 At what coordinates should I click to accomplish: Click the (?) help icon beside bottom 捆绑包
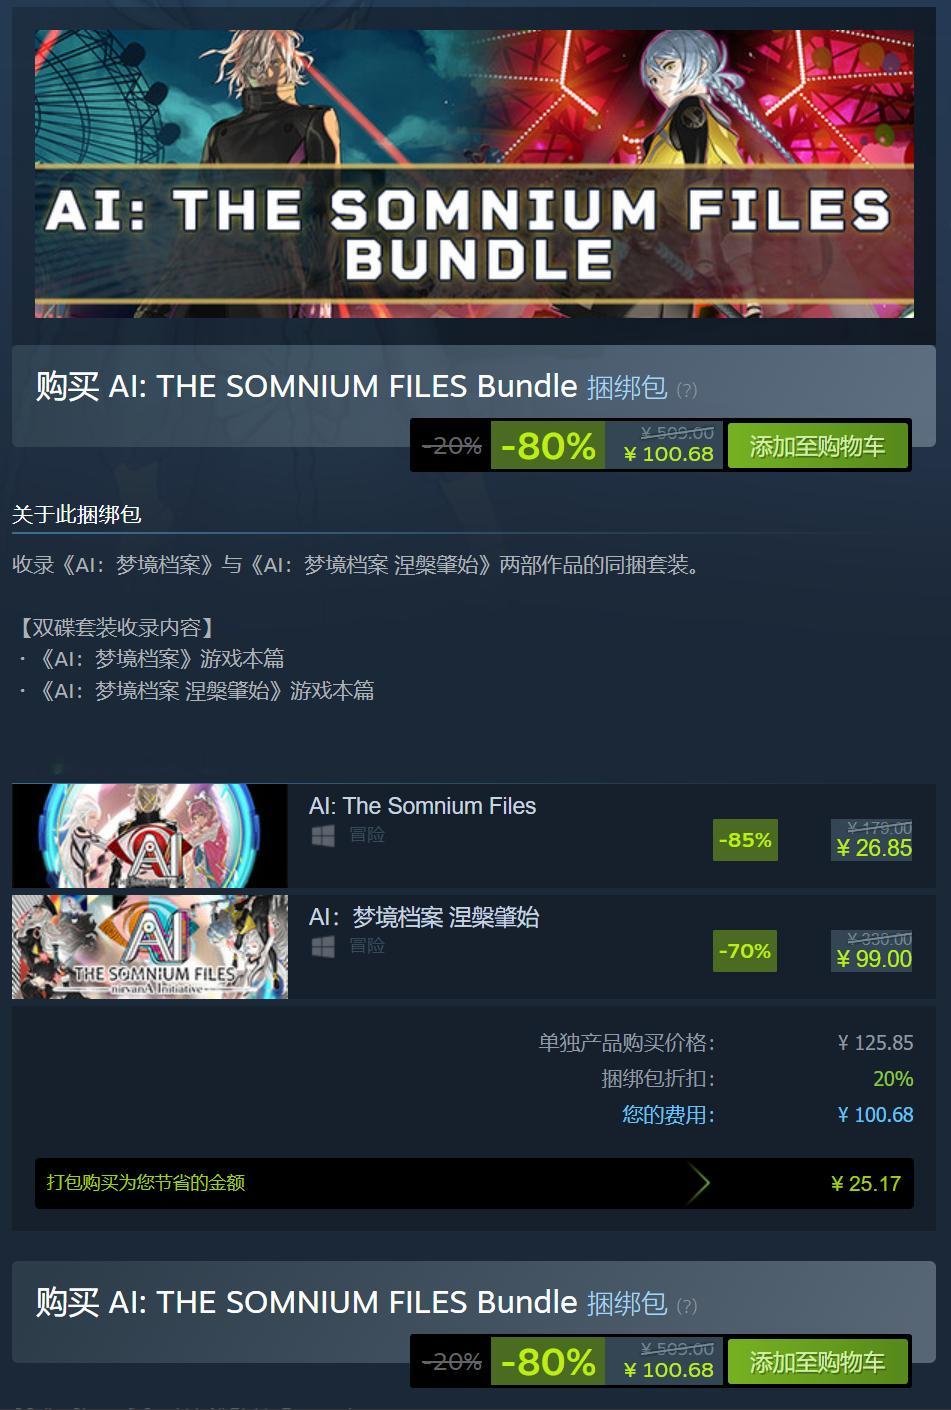point(687,1306)
